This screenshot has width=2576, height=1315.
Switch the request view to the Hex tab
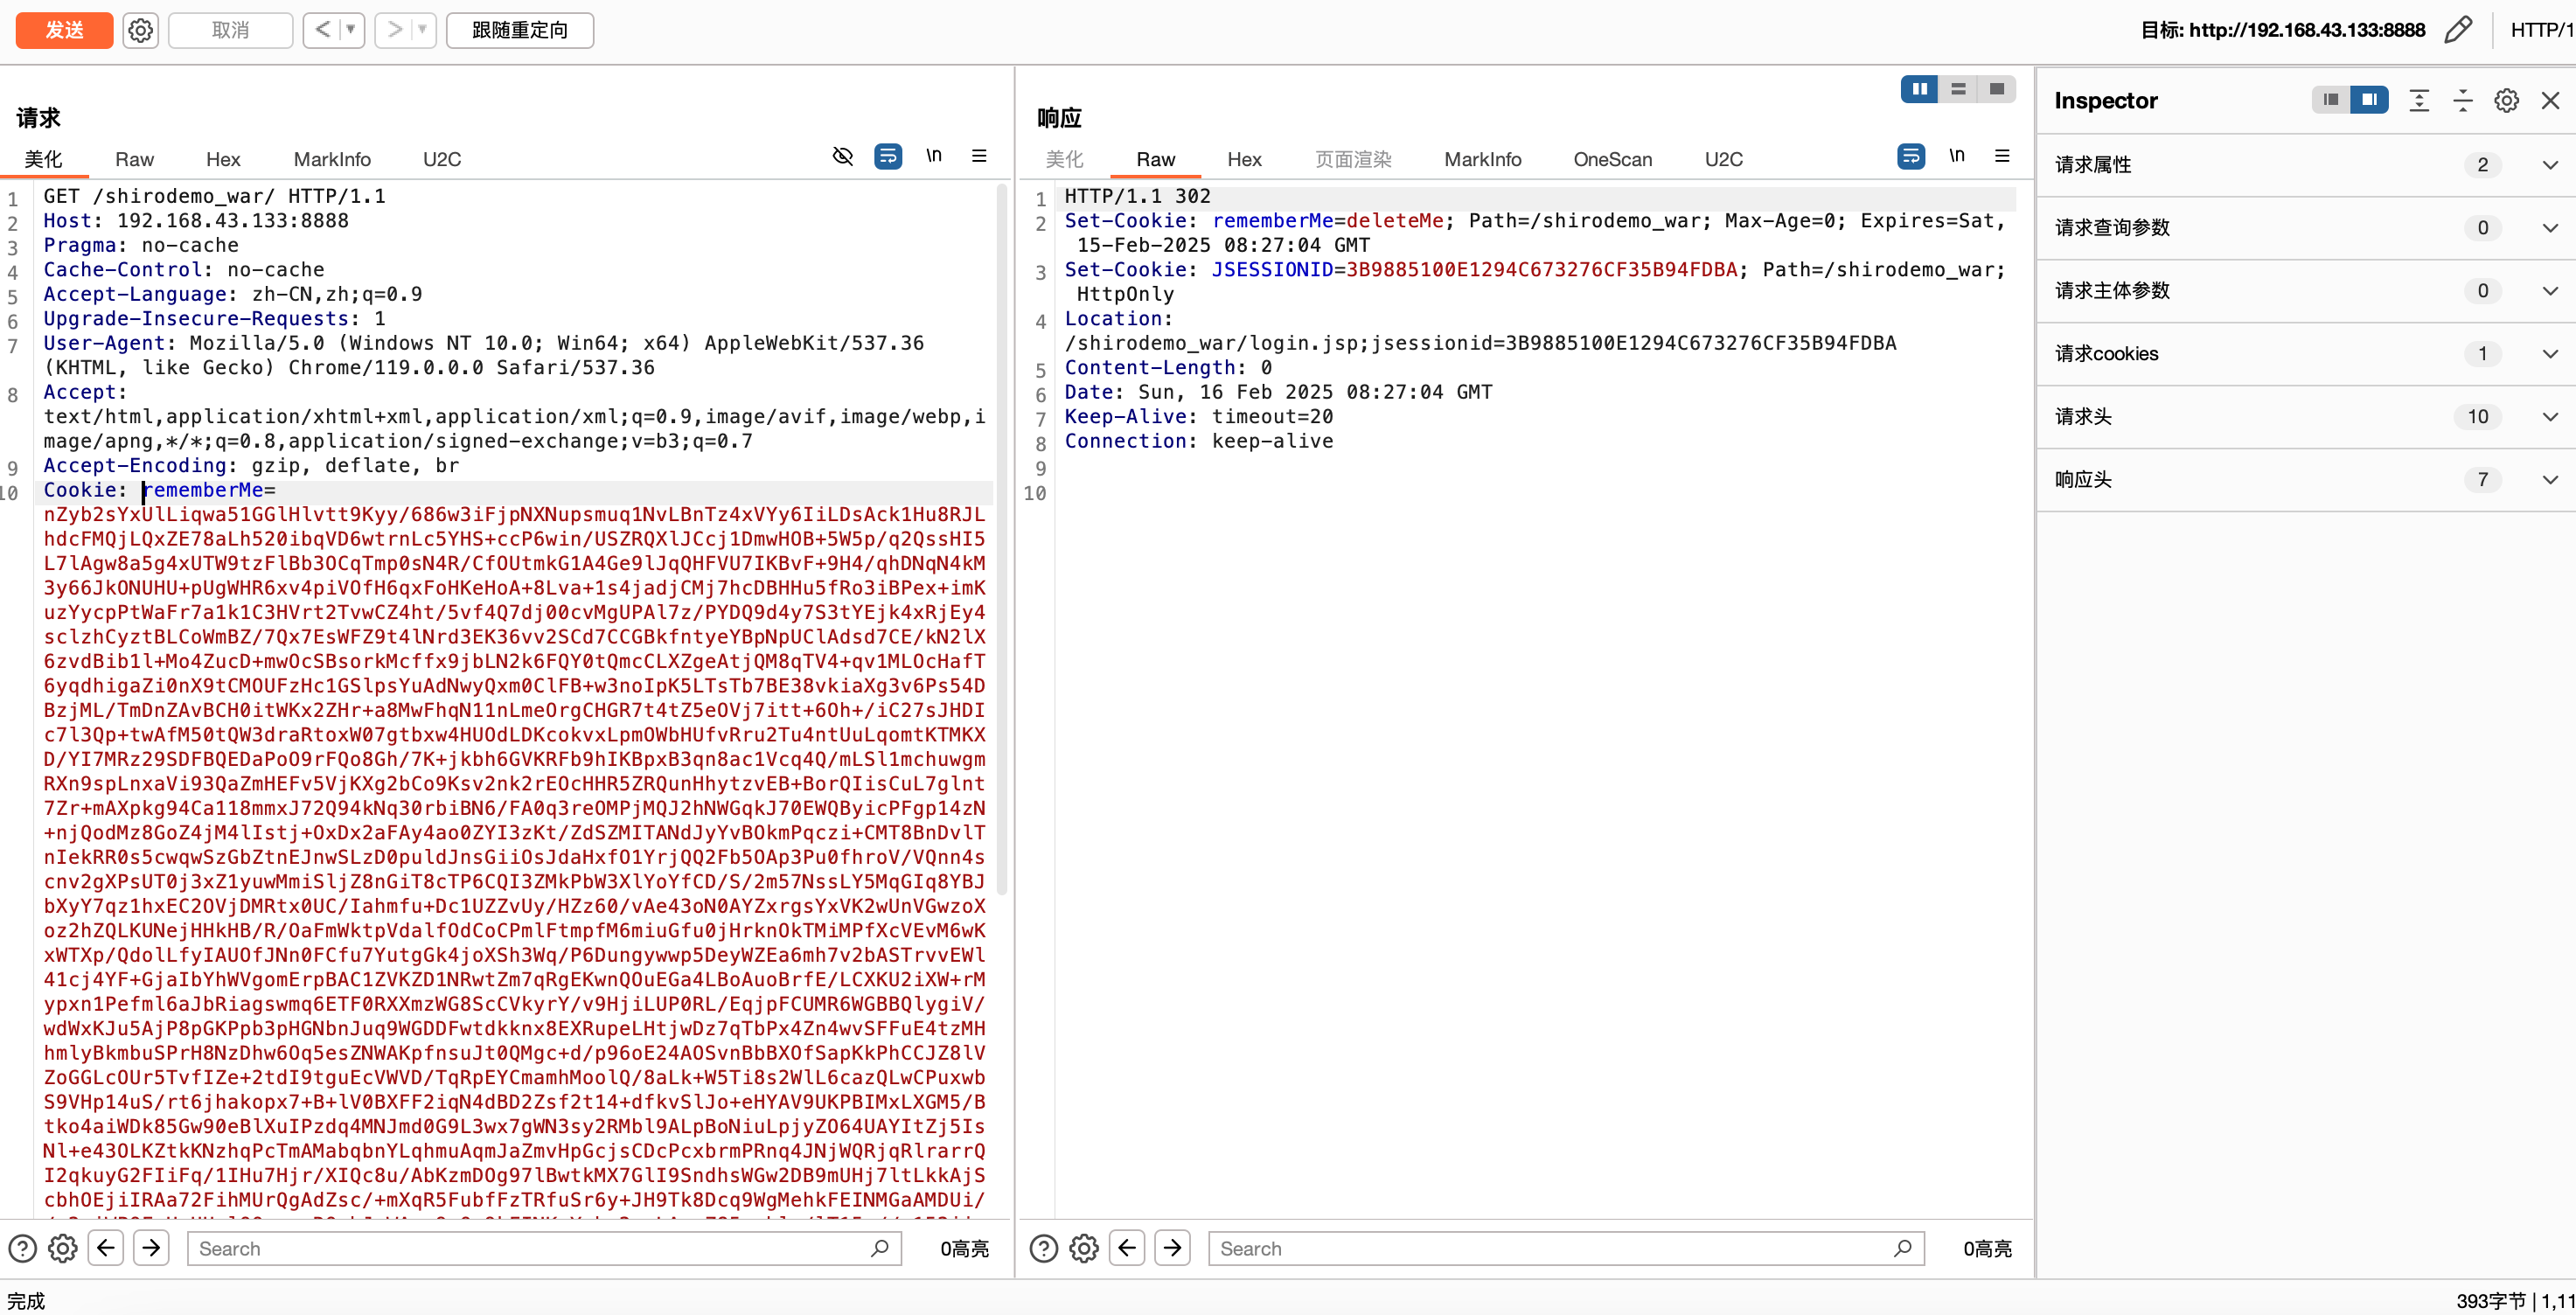click(223, 159)
